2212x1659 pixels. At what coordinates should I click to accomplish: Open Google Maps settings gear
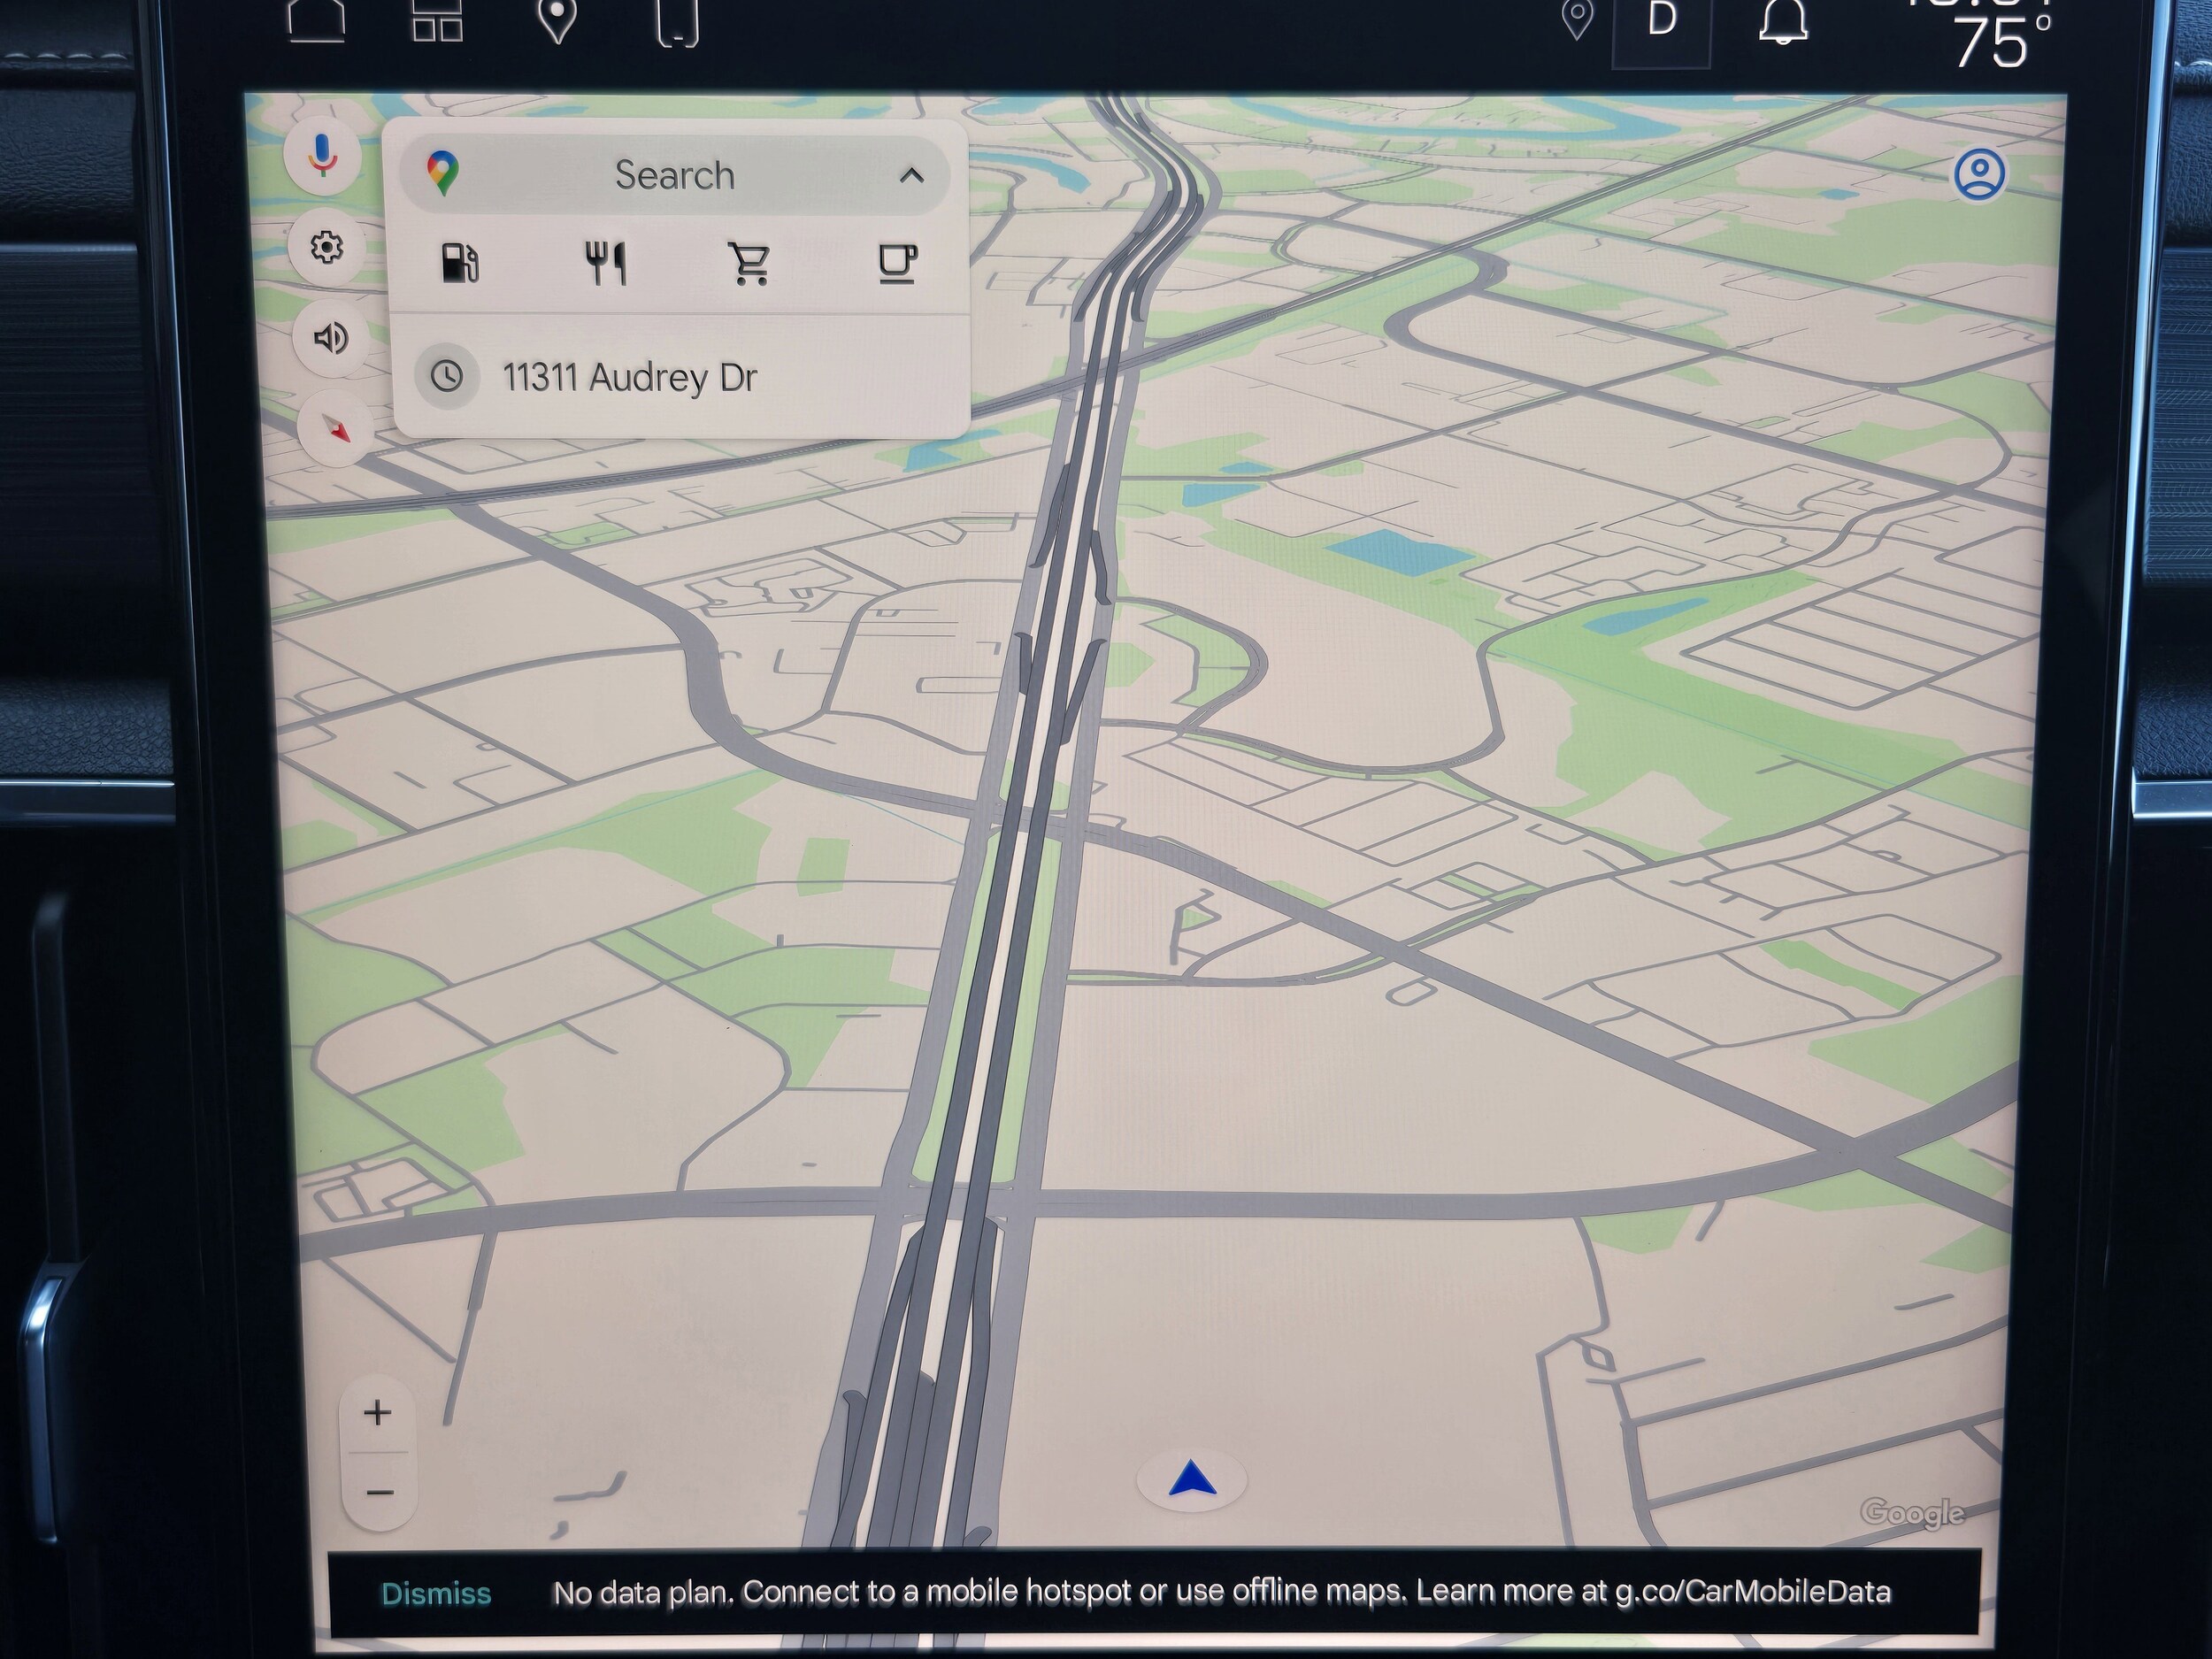coord(326,246)
